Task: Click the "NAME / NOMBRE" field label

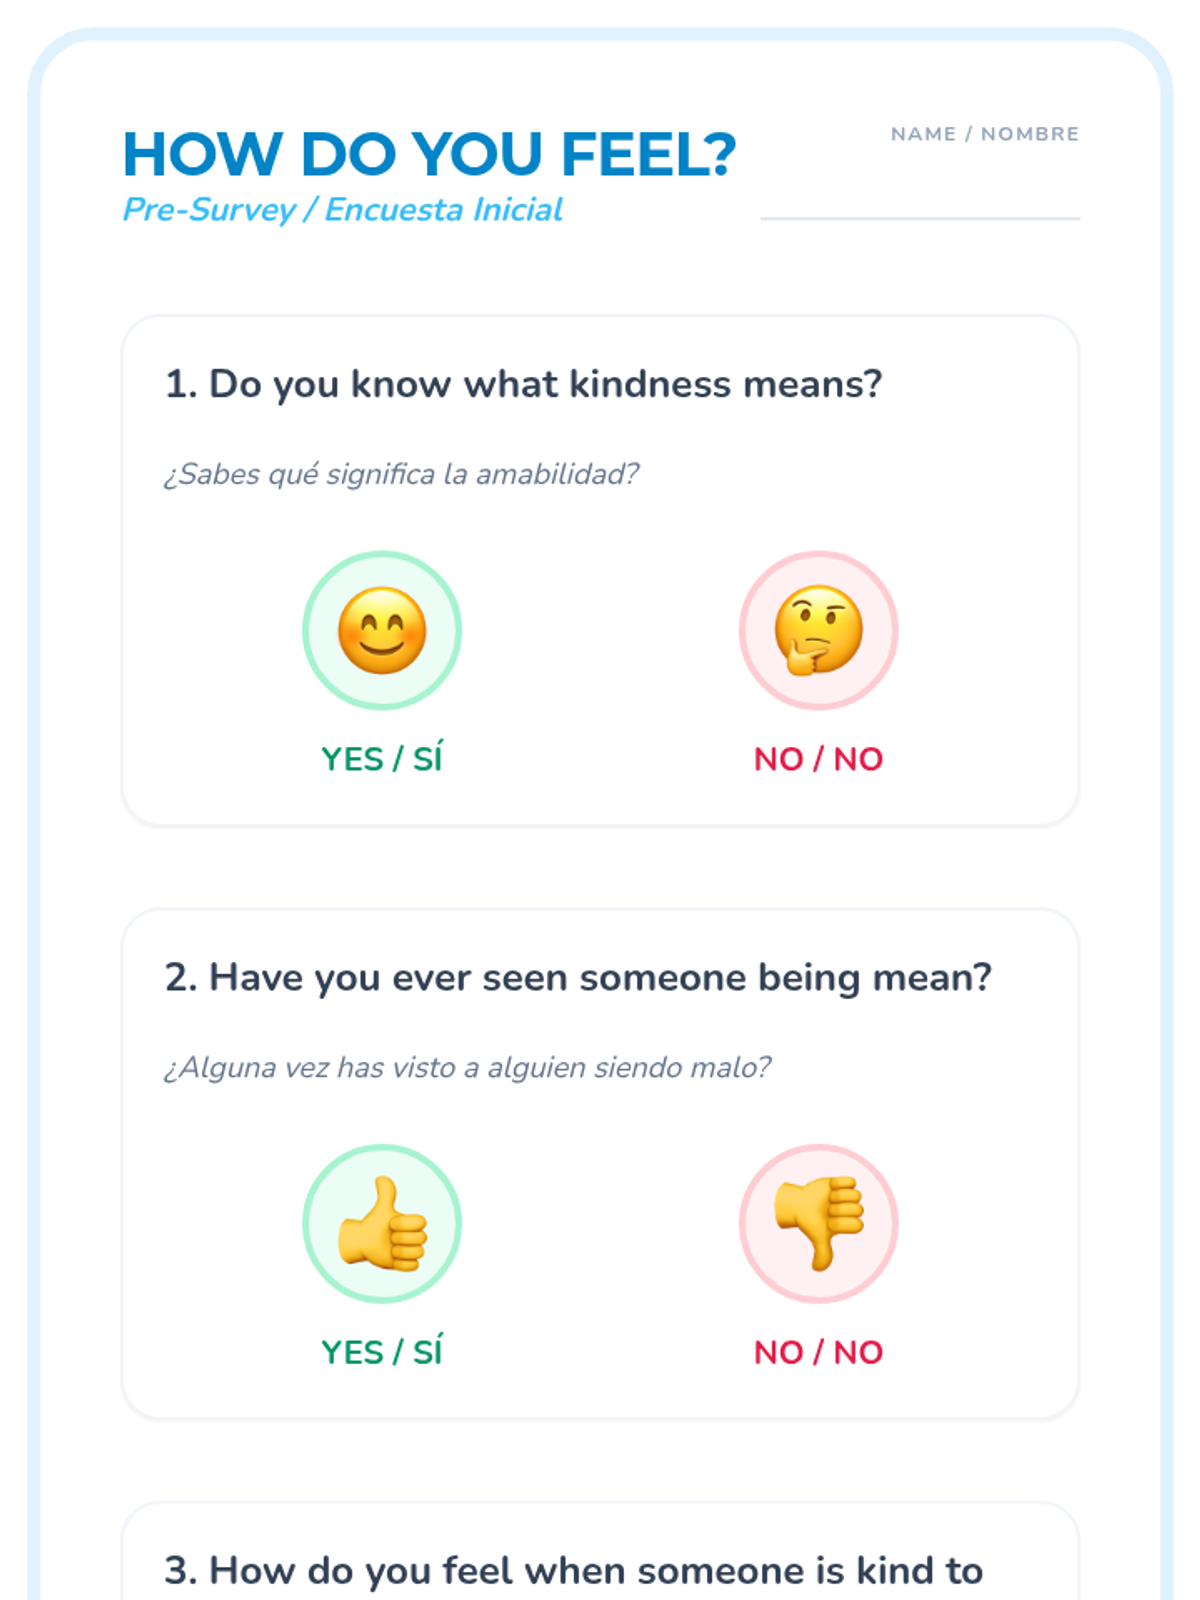Action: (x=985, y=134)
